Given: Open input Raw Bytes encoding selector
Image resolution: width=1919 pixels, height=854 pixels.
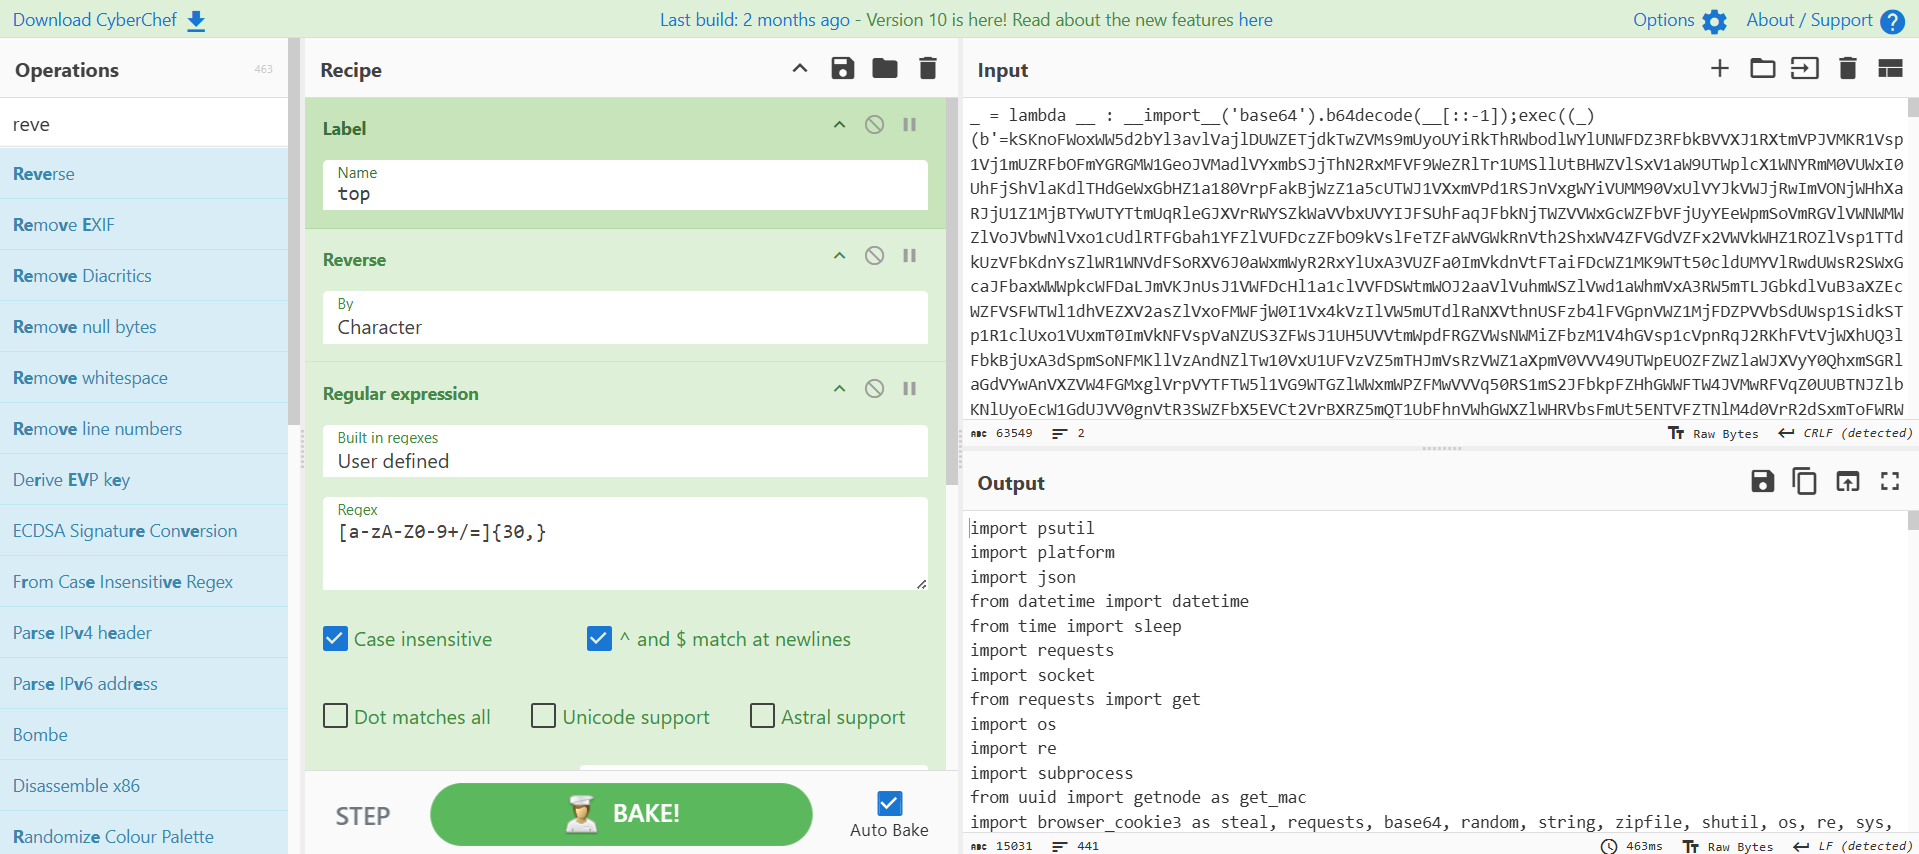Looking at the screenshot, I should pyautogui.click(x=1712, y=433).
